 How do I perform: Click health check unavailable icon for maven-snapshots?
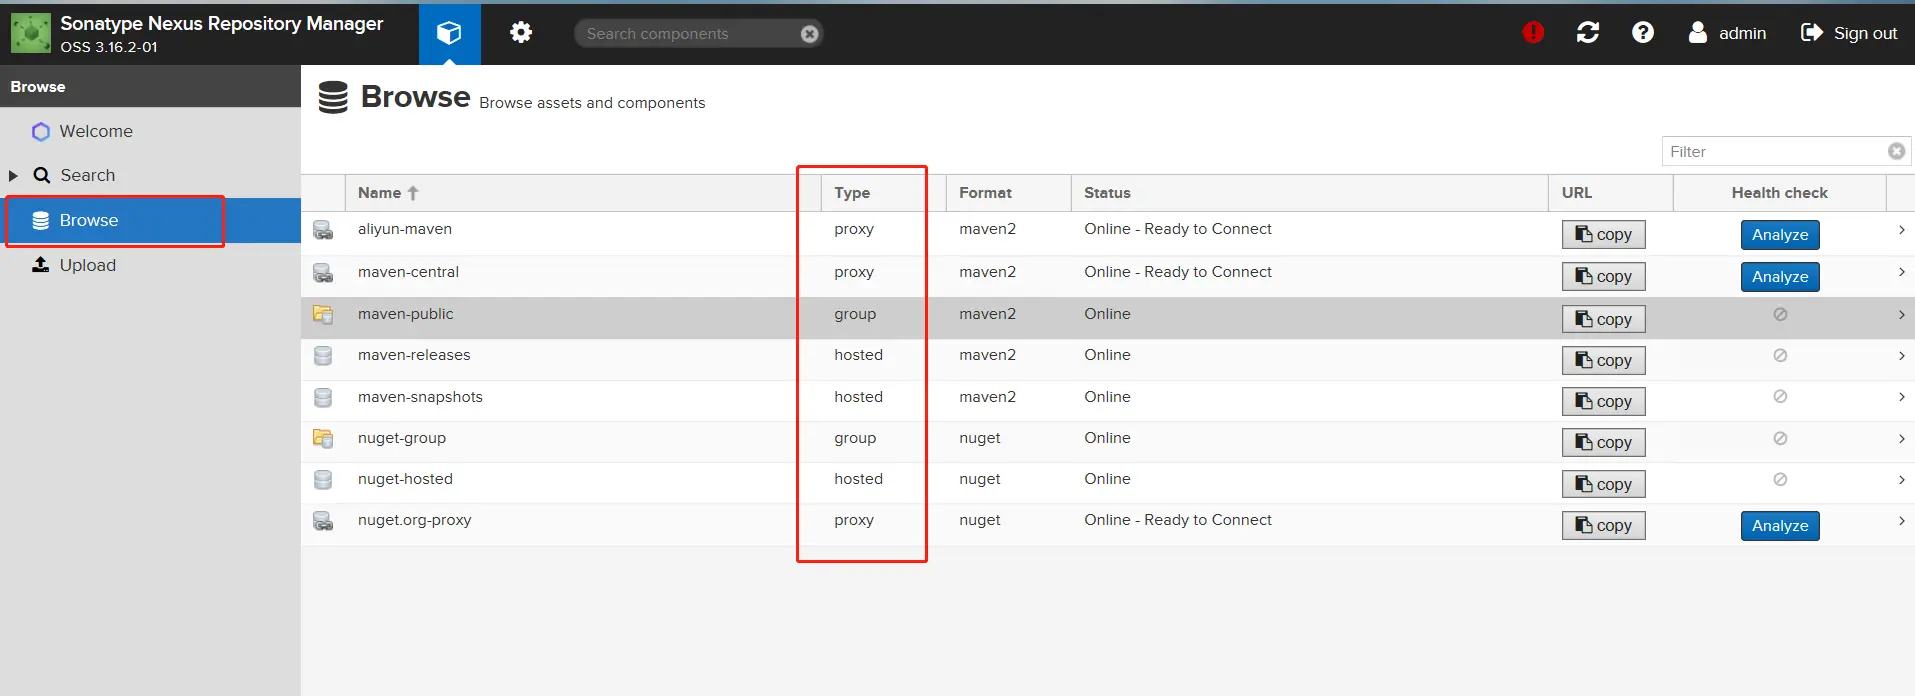click(1780, 396)
